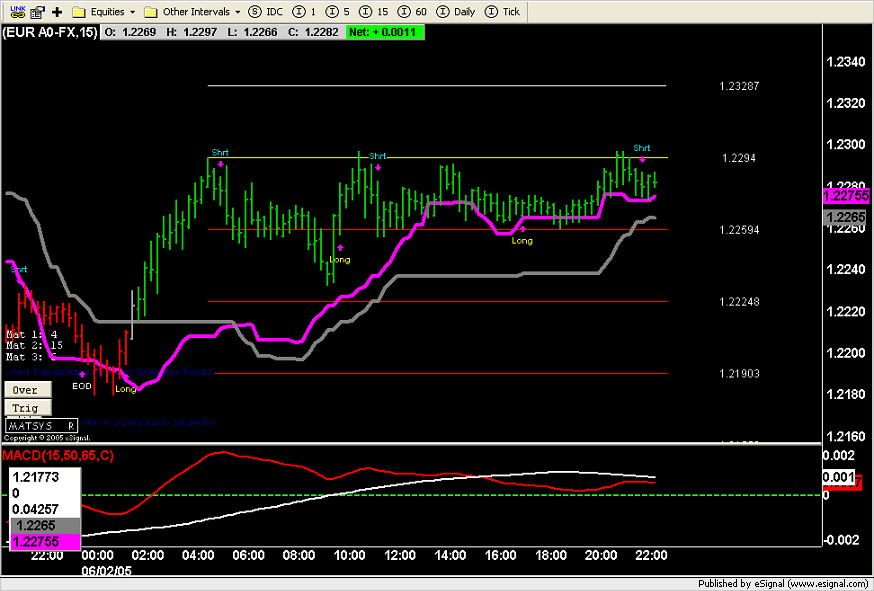The height and width of the screenshot is (591, 874).
Task: Switch to the 15 minute interval
Action: (x=375, y=11)
